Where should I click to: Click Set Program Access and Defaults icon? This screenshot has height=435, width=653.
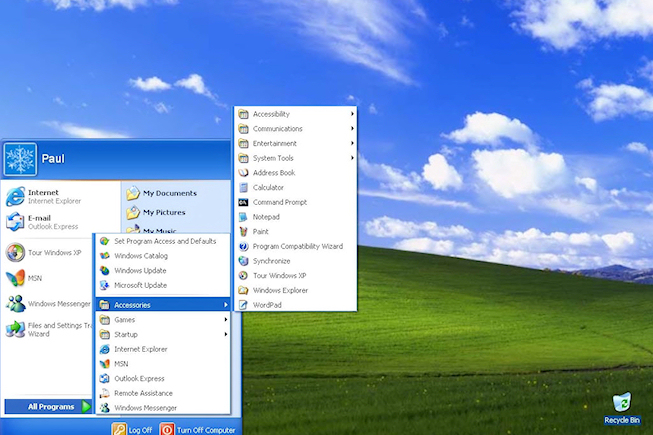coord(105,241)
